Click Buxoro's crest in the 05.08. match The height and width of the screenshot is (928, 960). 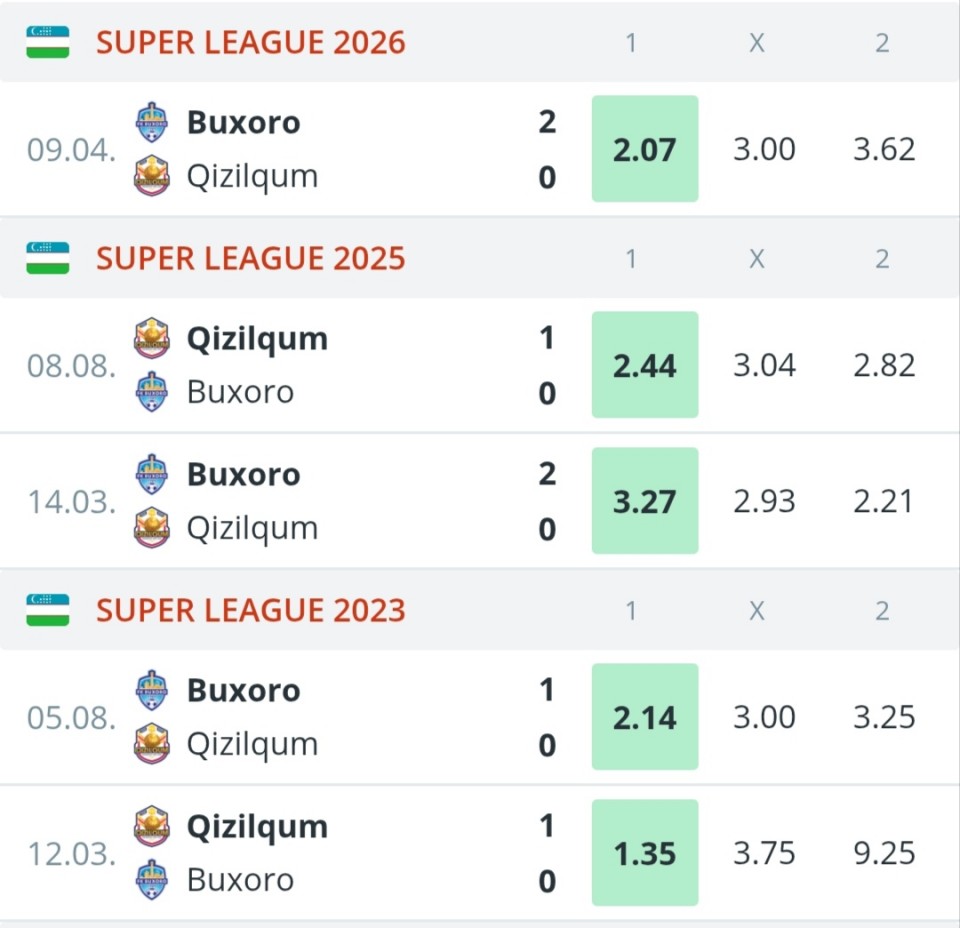152,690
